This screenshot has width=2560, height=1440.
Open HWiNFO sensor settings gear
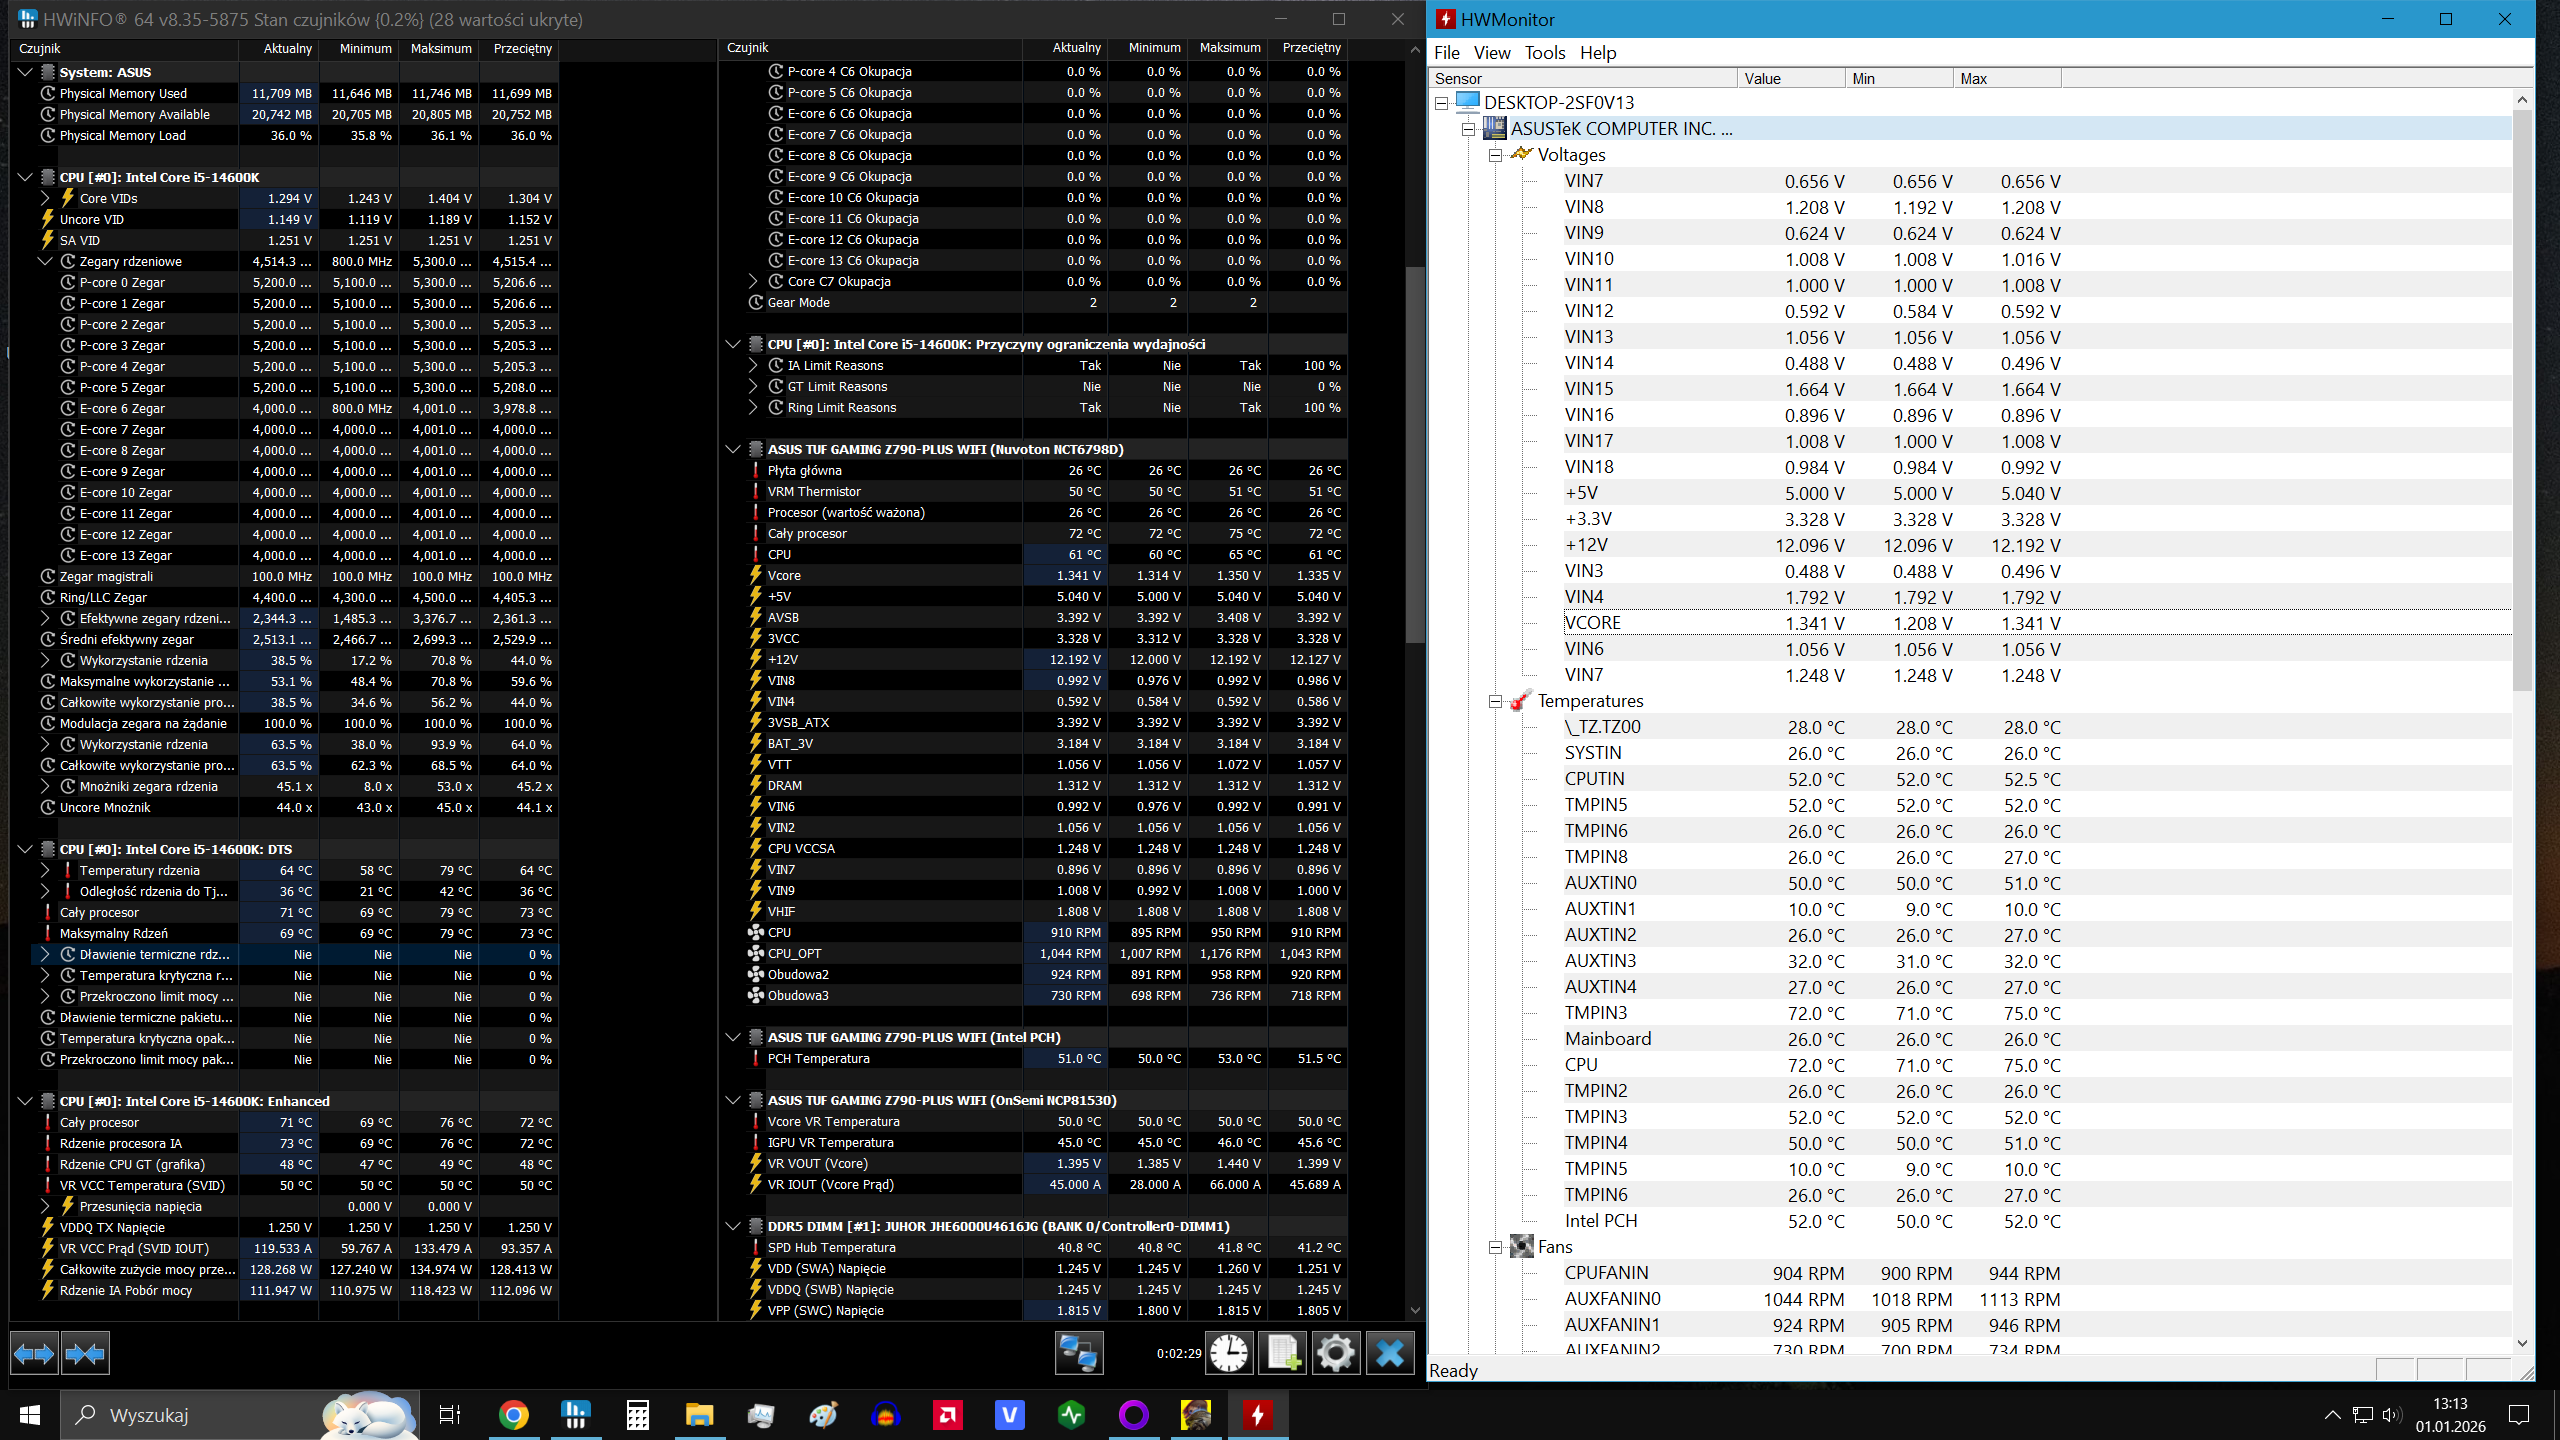pos(1335,1354)
